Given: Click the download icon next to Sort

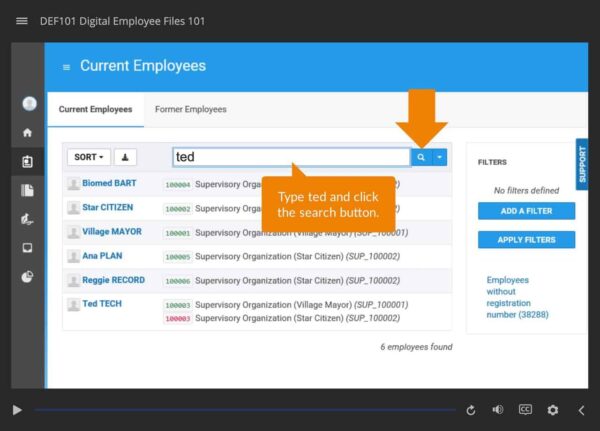Looking at the screenshot, I should (125, 157).
